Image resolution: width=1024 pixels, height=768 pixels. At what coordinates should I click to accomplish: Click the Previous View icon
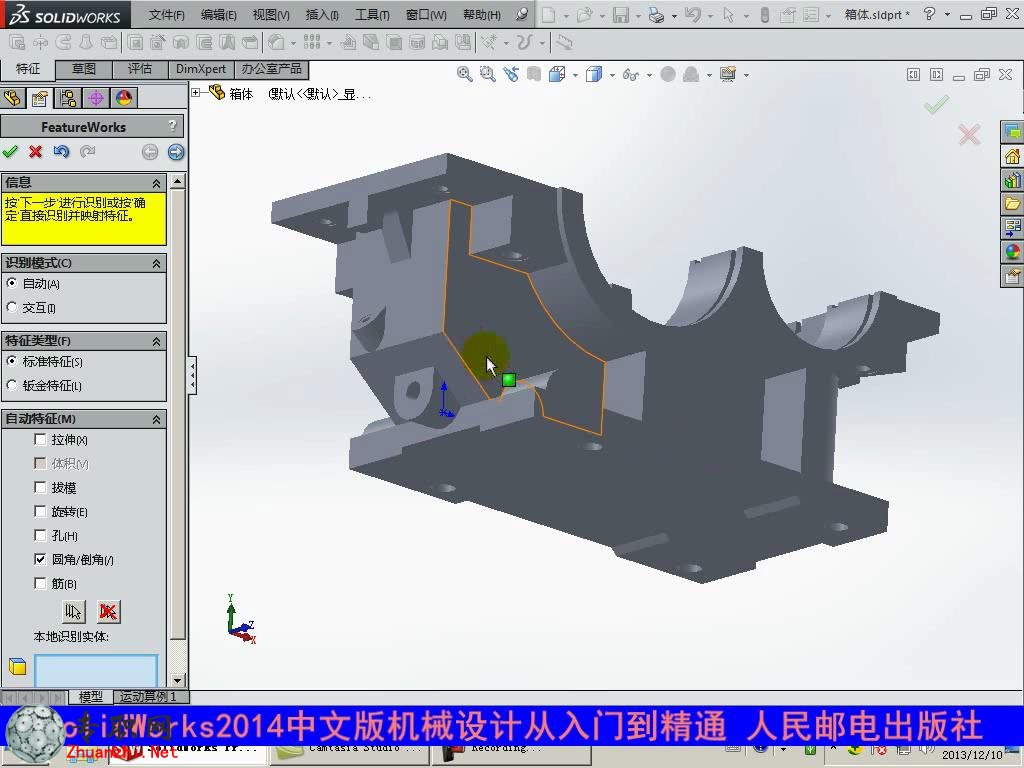click(511, 74)
